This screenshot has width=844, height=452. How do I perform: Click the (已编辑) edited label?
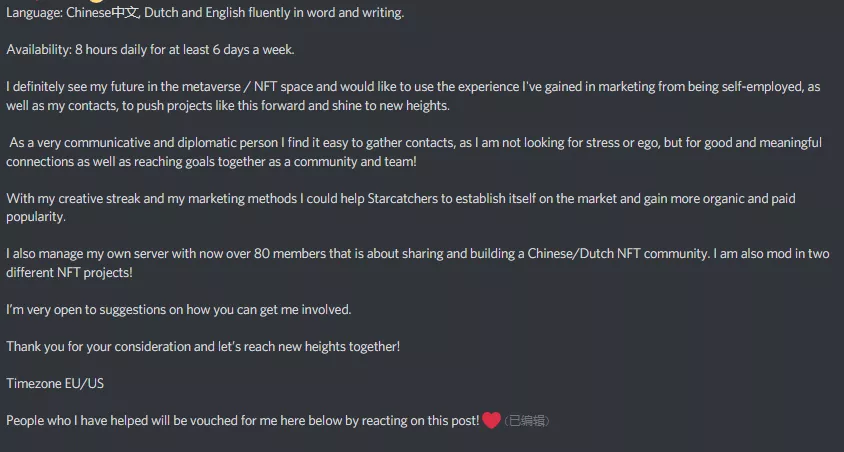[x=526, y=421]
